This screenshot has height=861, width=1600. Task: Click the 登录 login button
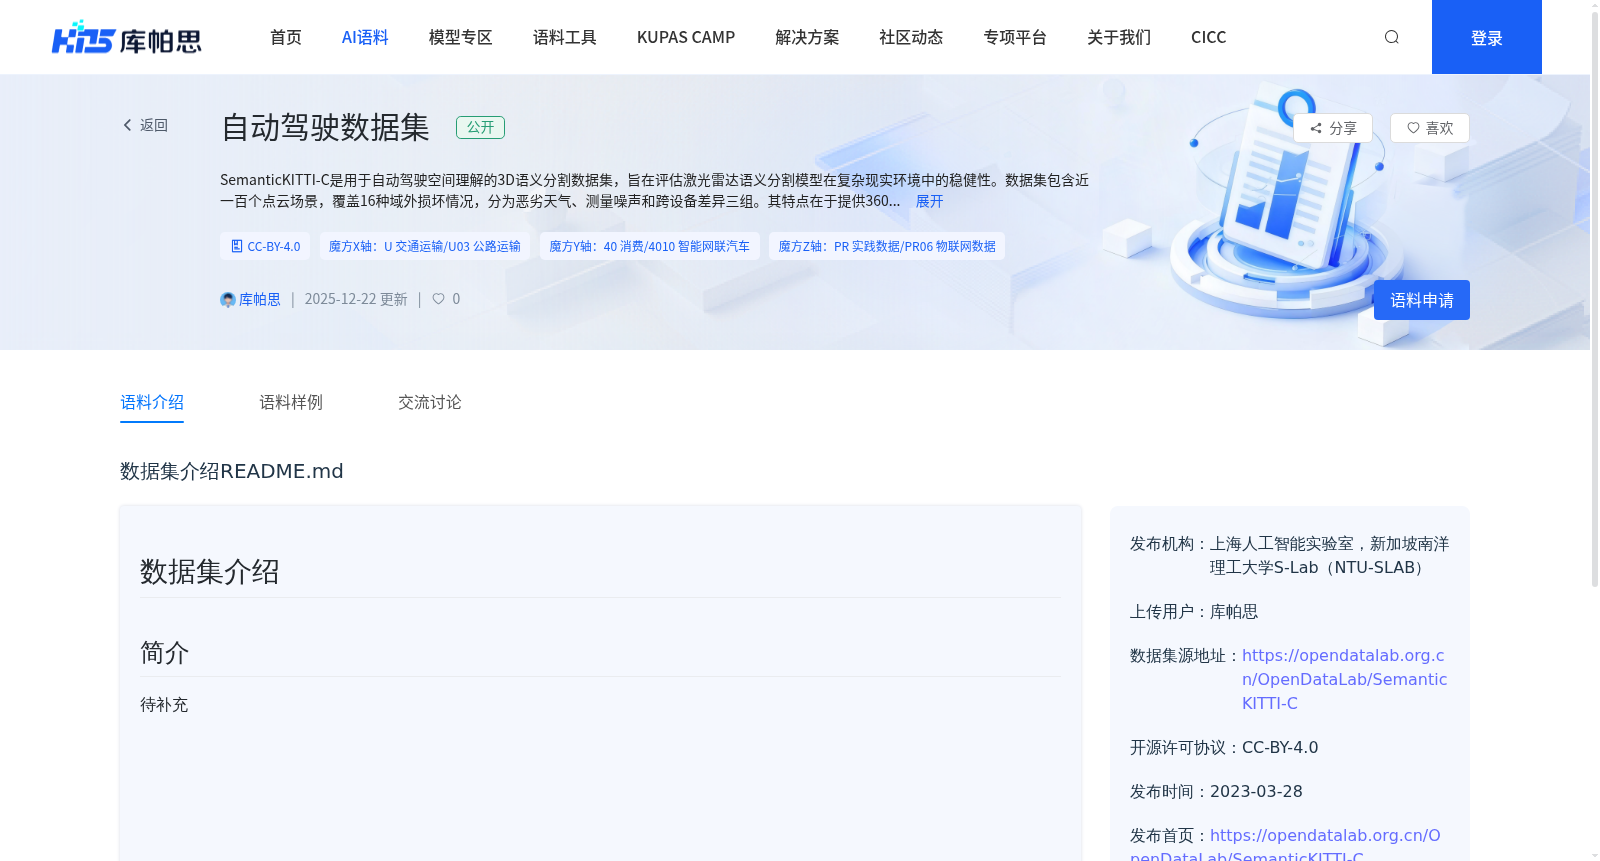coord(1487,37)
